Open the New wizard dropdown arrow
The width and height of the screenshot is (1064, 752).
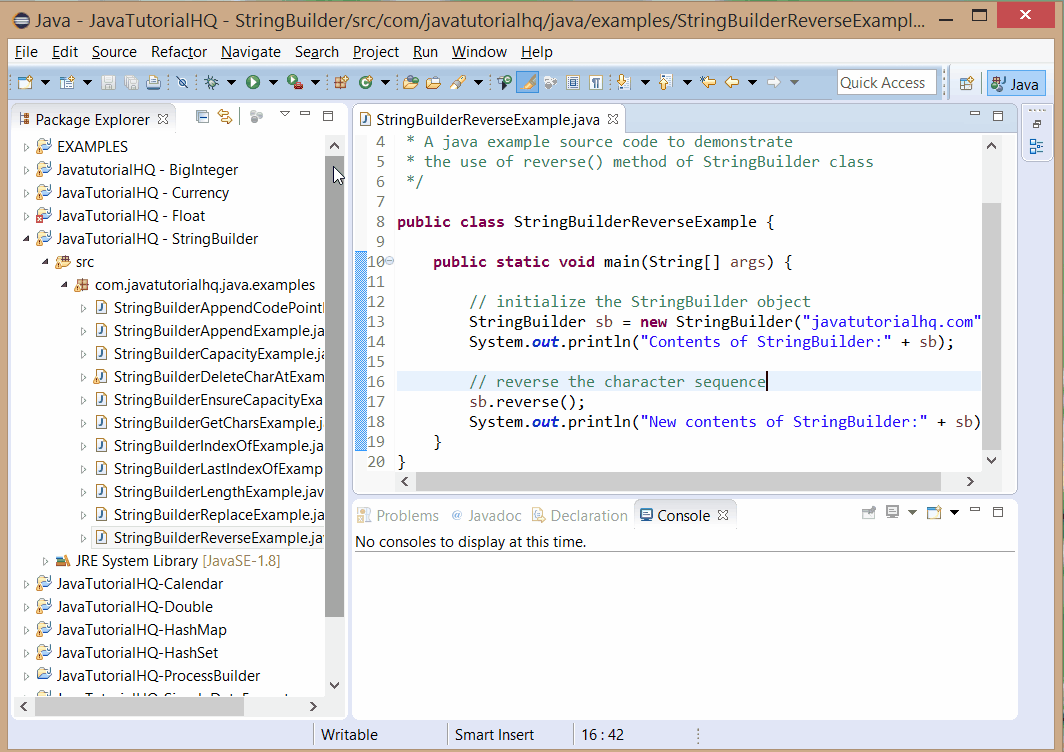pos(43,82)
